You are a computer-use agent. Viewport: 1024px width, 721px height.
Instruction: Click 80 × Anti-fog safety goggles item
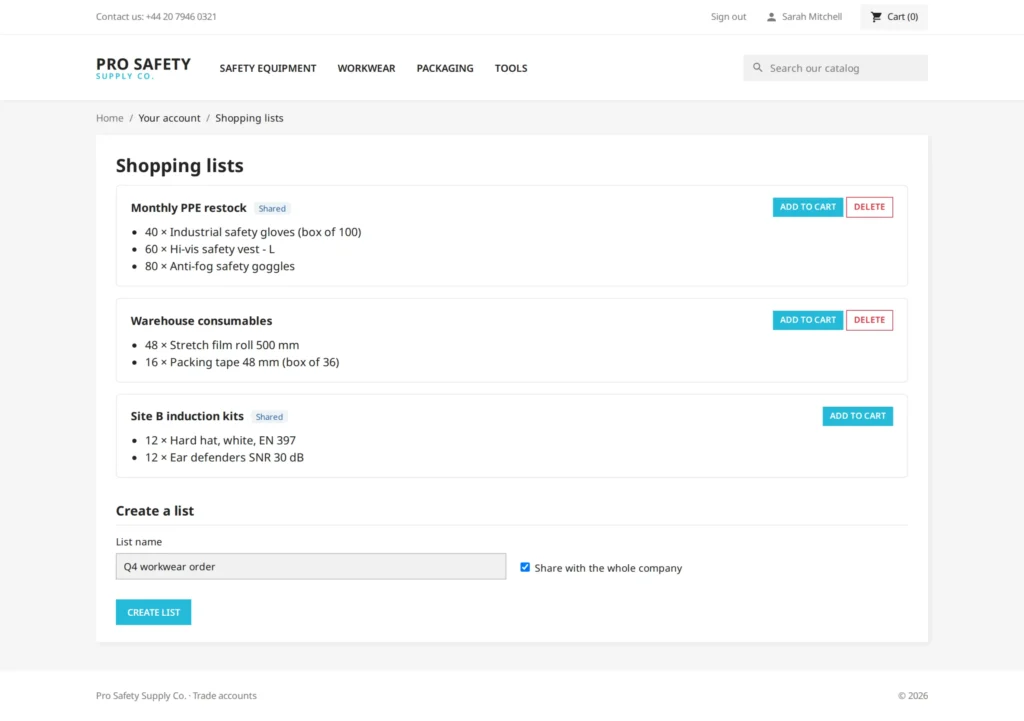coord(219,266)
